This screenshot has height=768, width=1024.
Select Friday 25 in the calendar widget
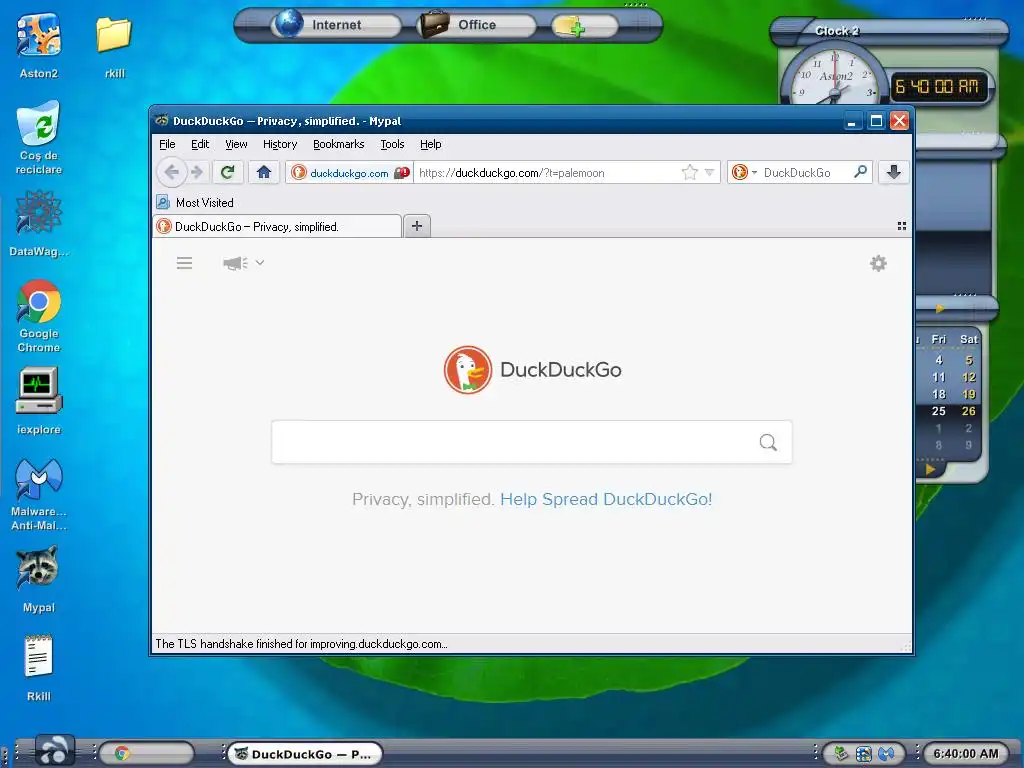click(938, 411)
